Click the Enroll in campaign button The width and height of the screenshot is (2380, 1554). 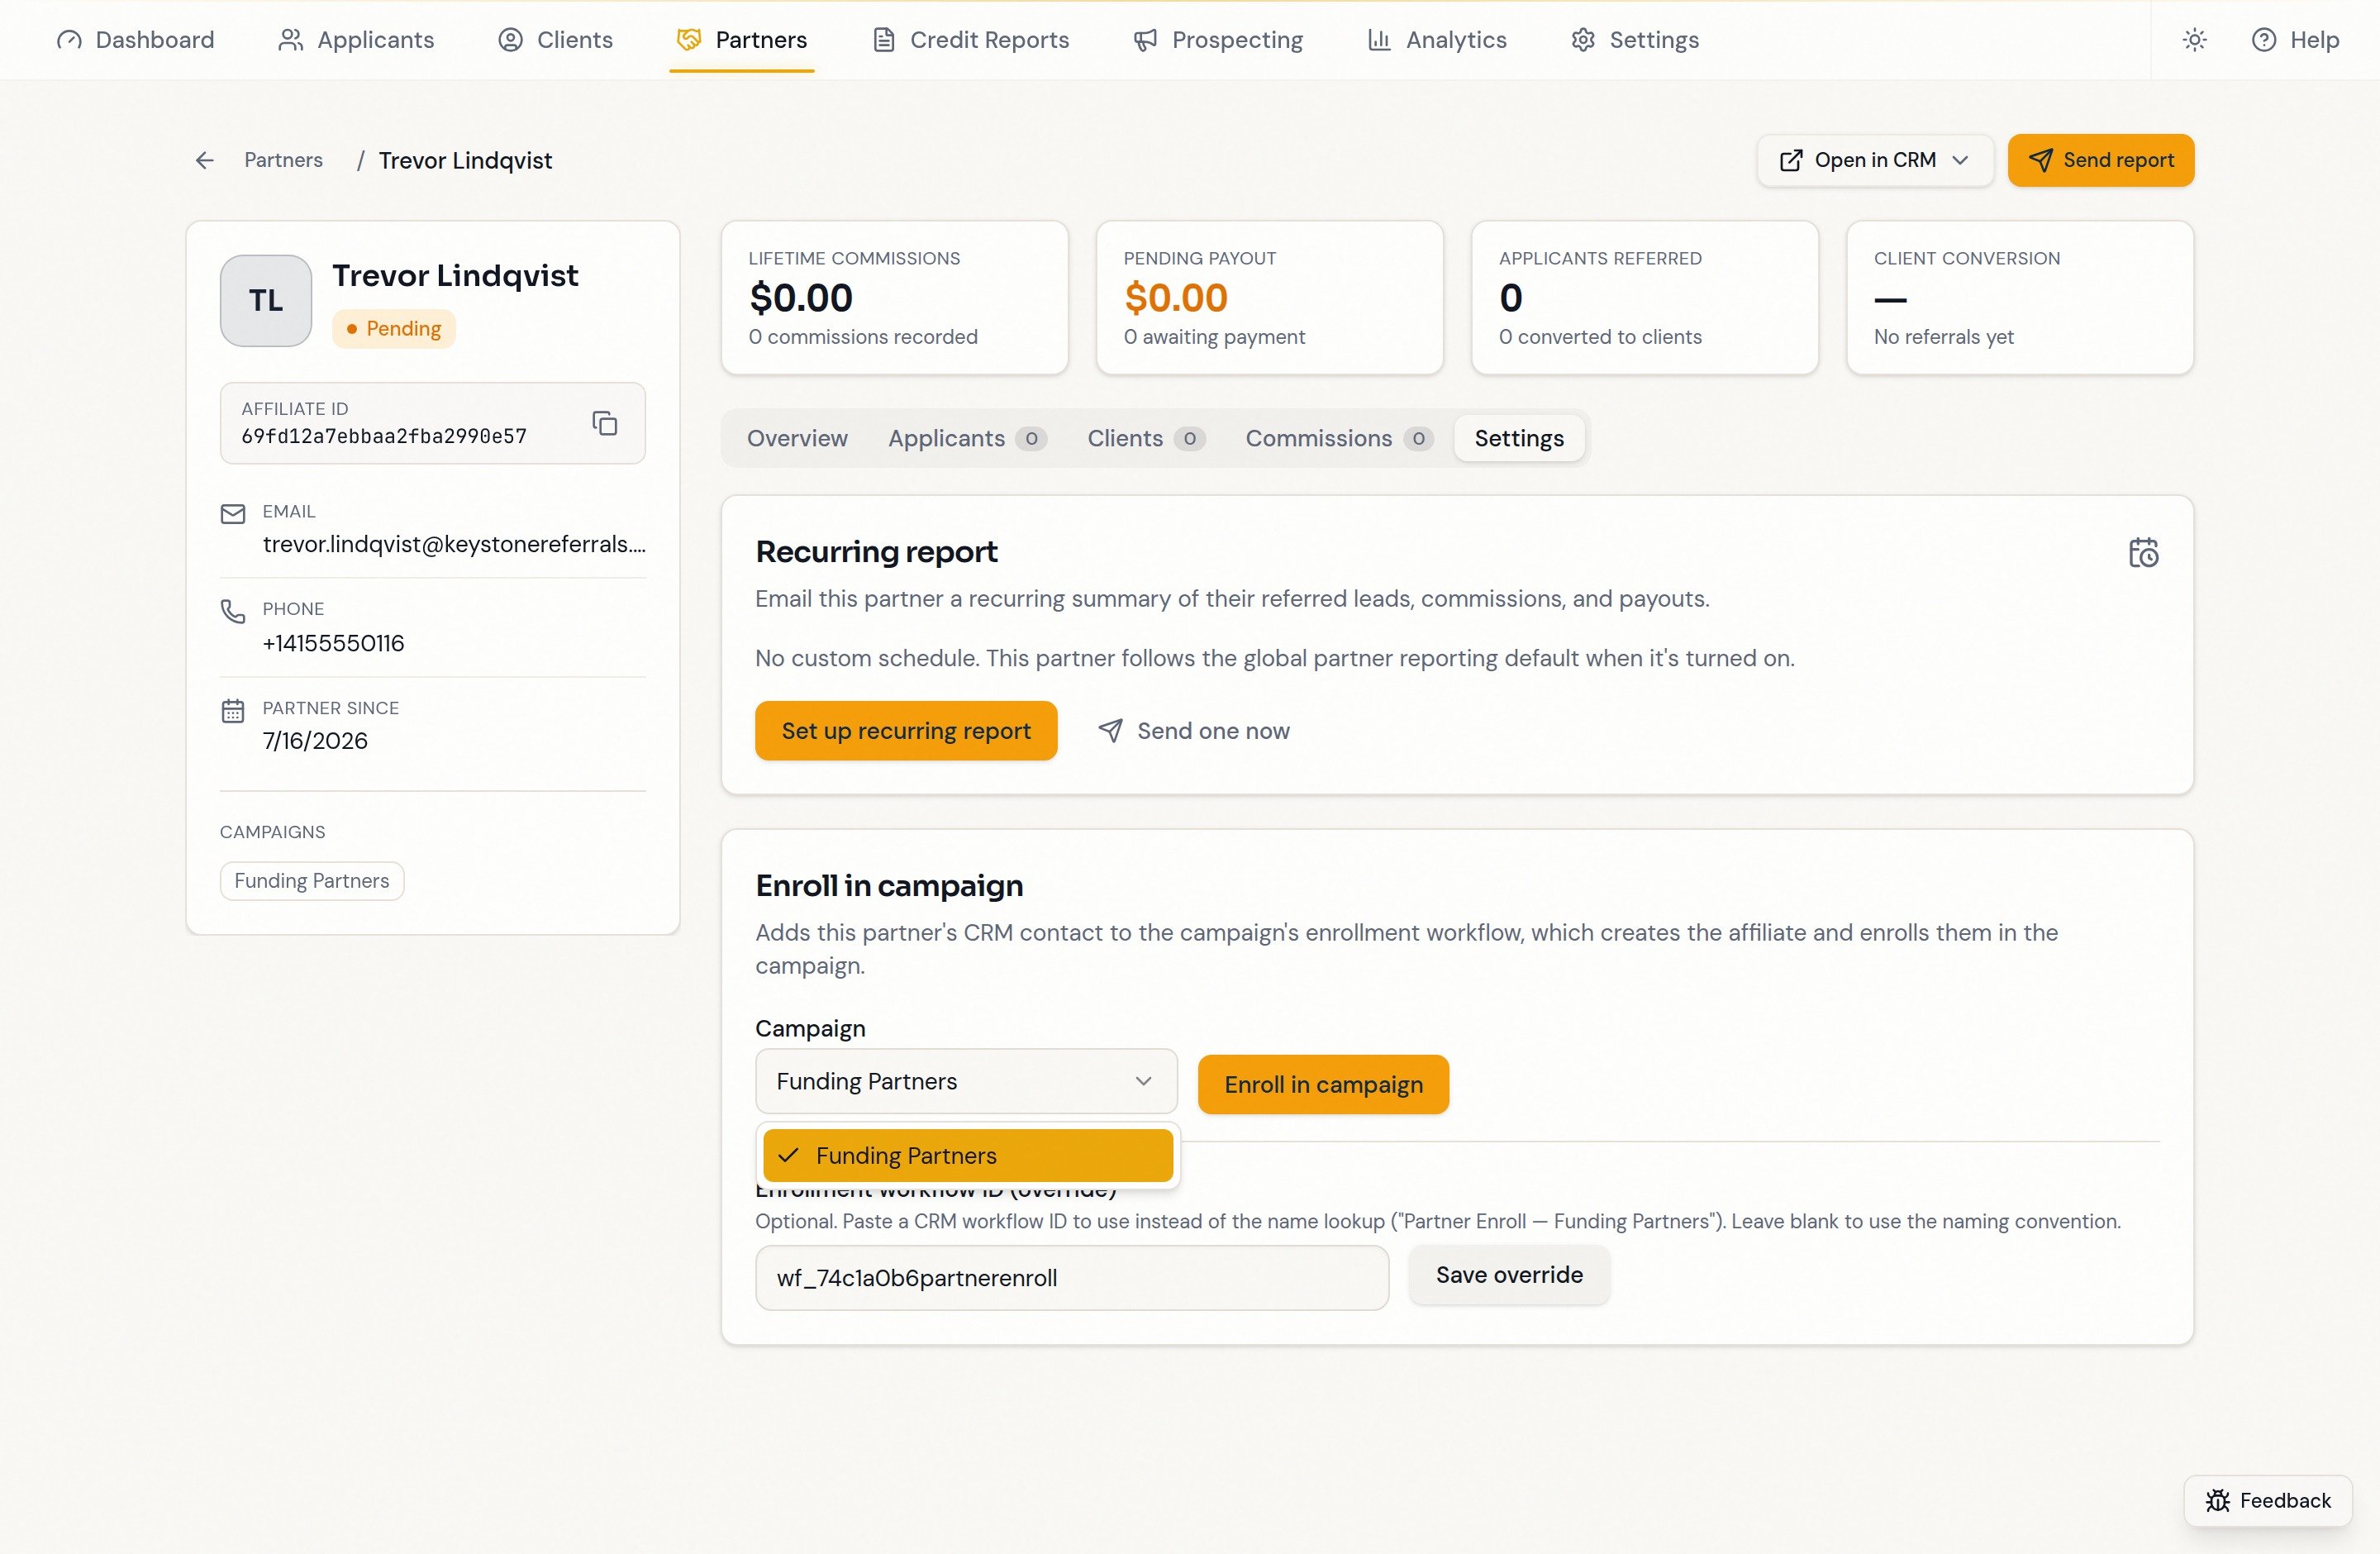(1323, 1084)
